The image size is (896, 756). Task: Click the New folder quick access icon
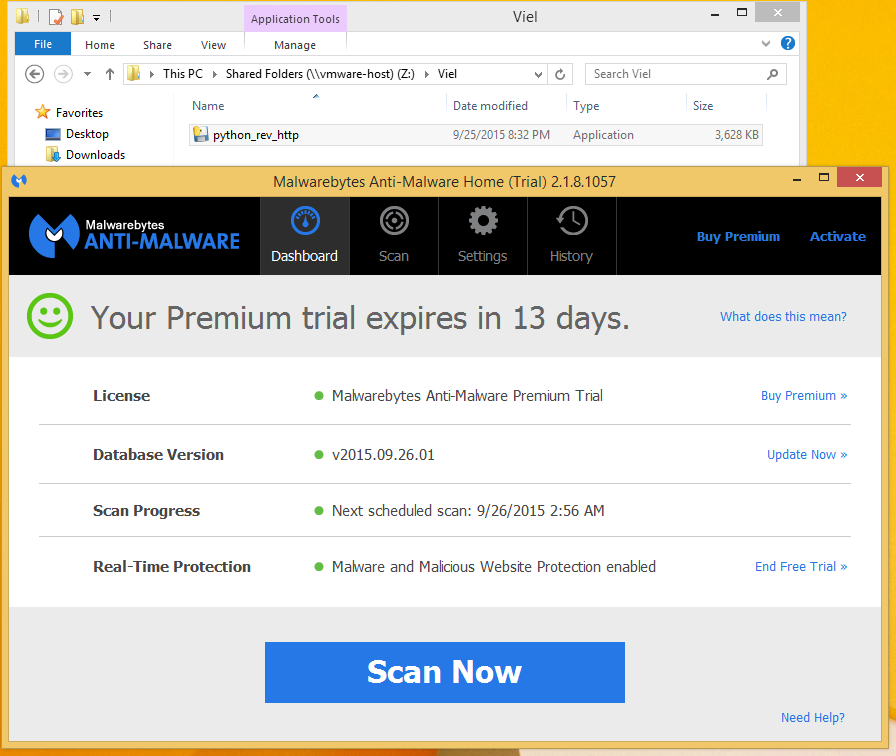77,17
